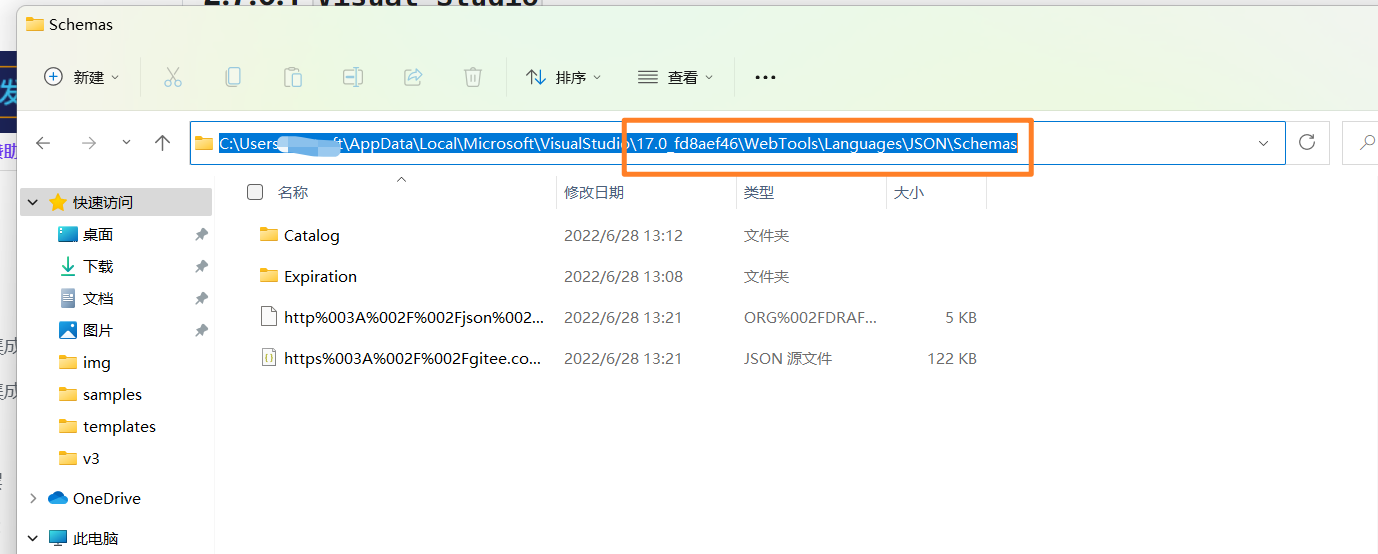
Task: Click the Share icon in toolbar
Action: coord(412,77)
